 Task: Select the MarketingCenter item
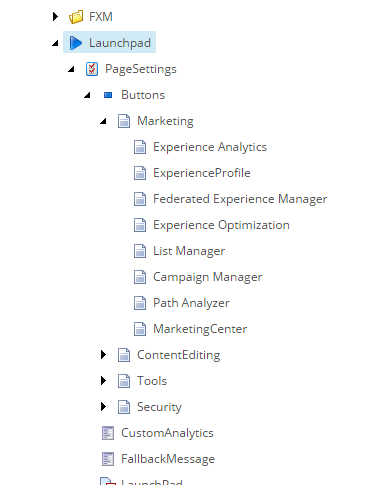click(x=200, y=329)
